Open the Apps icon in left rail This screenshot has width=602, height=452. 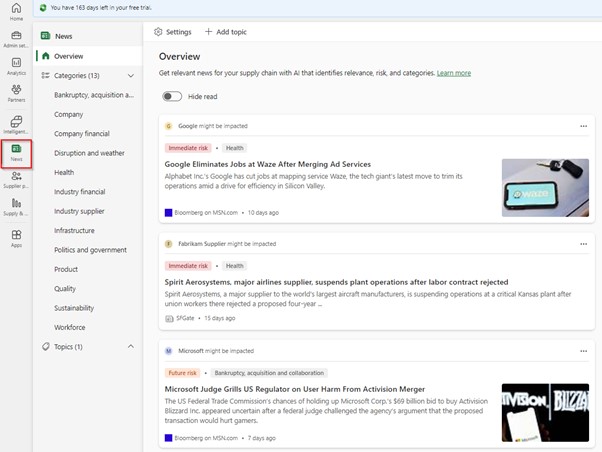click(16, 235)
